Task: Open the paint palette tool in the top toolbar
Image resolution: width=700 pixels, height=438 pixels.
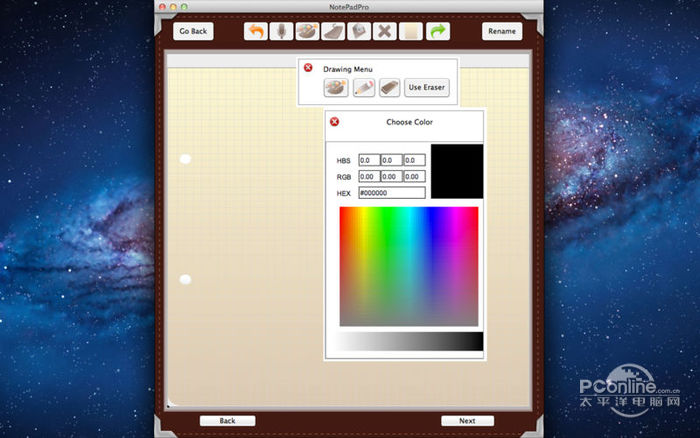Action: (307, 31)
